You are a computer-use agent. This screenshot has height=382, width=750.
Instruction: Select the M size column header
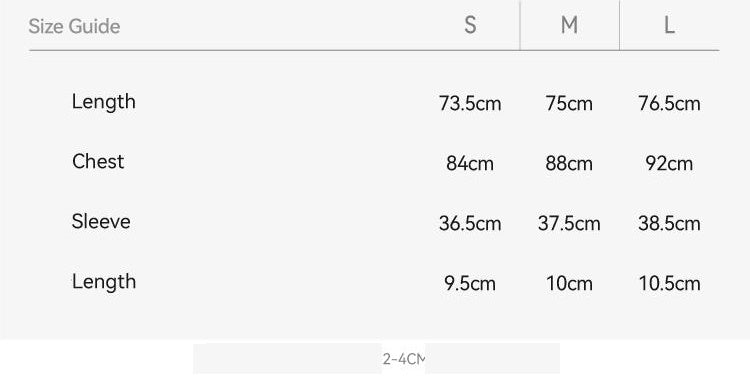coord(569,25)
